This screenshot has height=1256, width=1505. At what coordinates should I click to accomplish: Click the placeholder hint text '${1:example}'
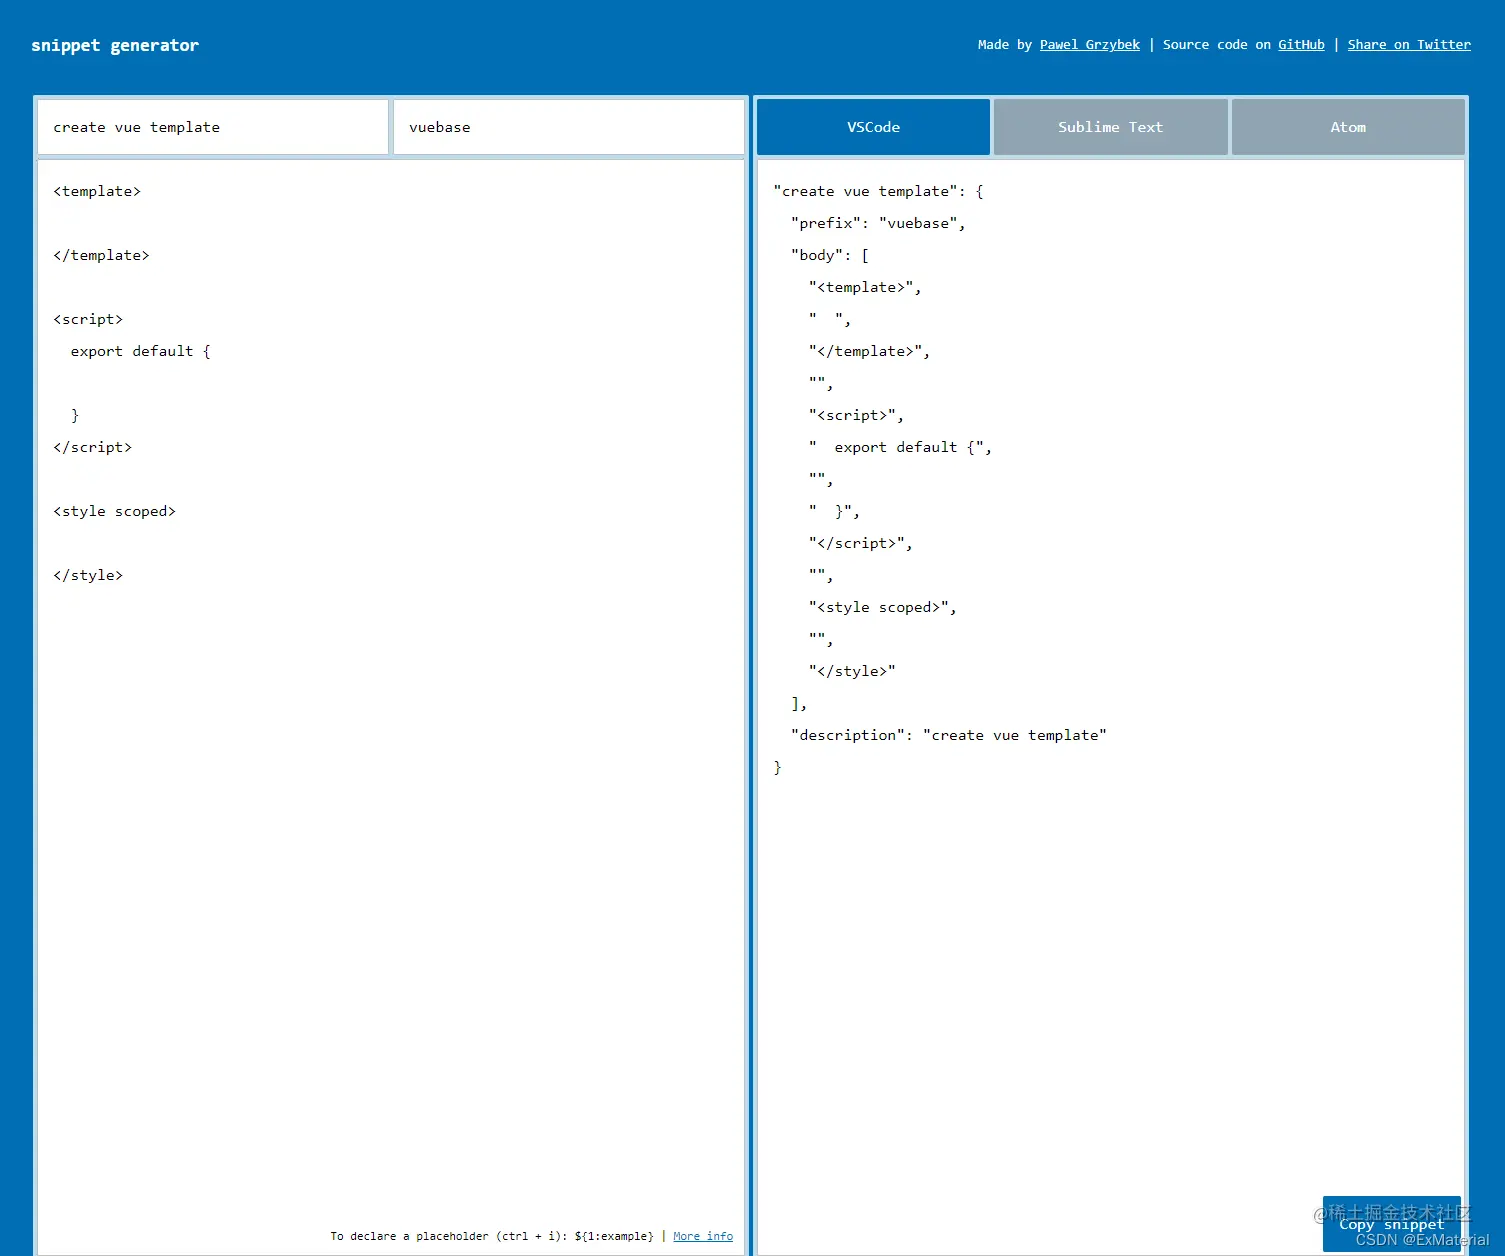click(x=614, y=1236)
